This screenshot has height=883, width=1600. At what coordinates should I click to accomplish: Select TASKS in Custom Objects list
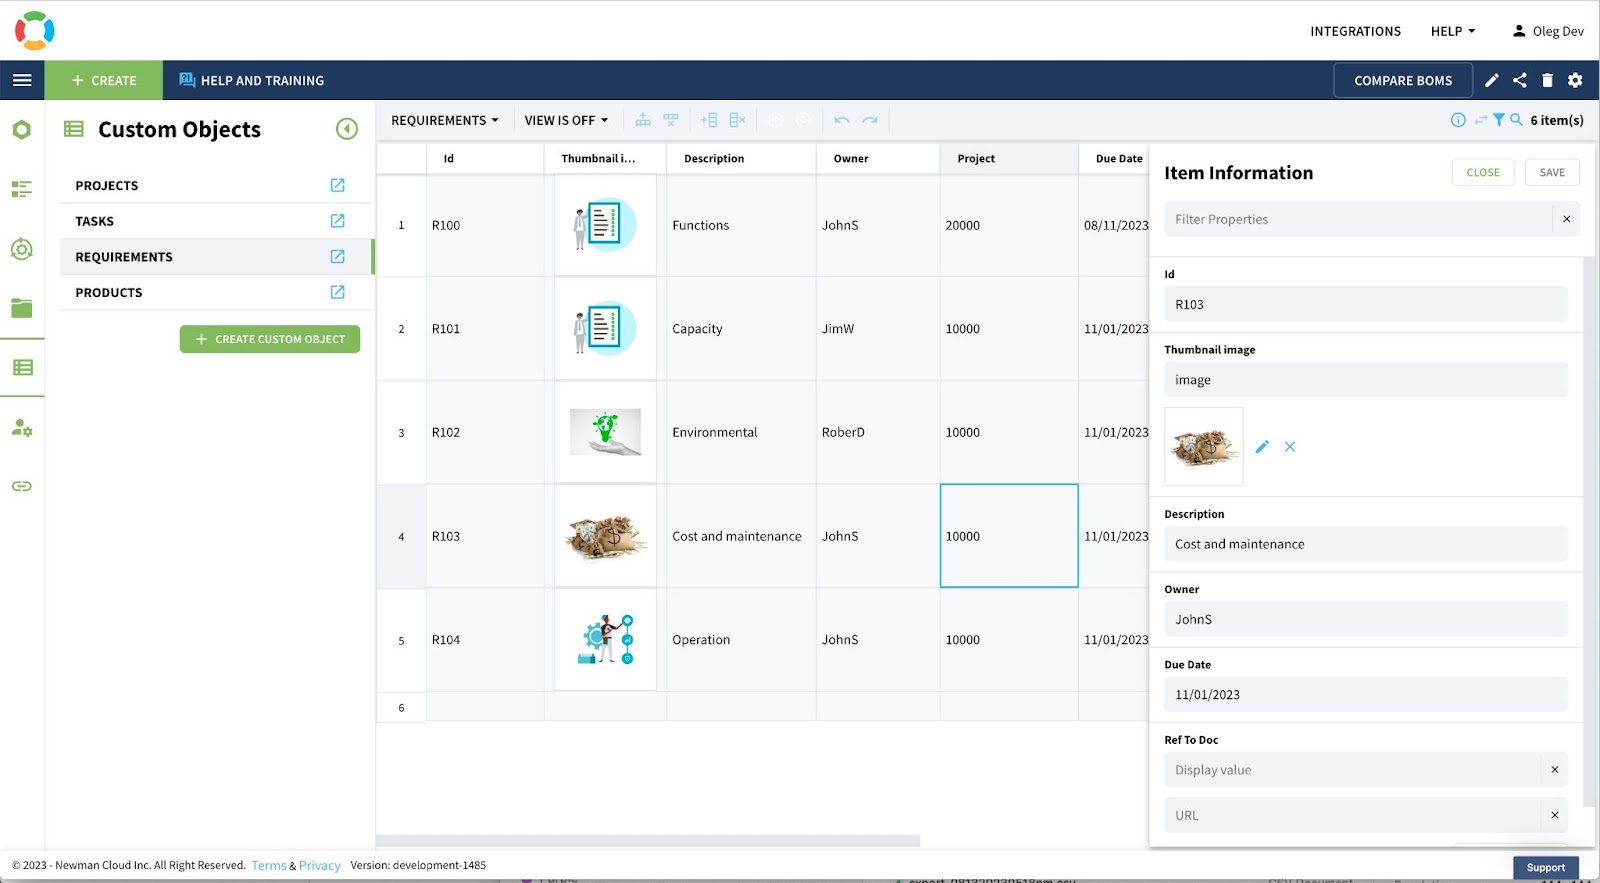point(95,221)
